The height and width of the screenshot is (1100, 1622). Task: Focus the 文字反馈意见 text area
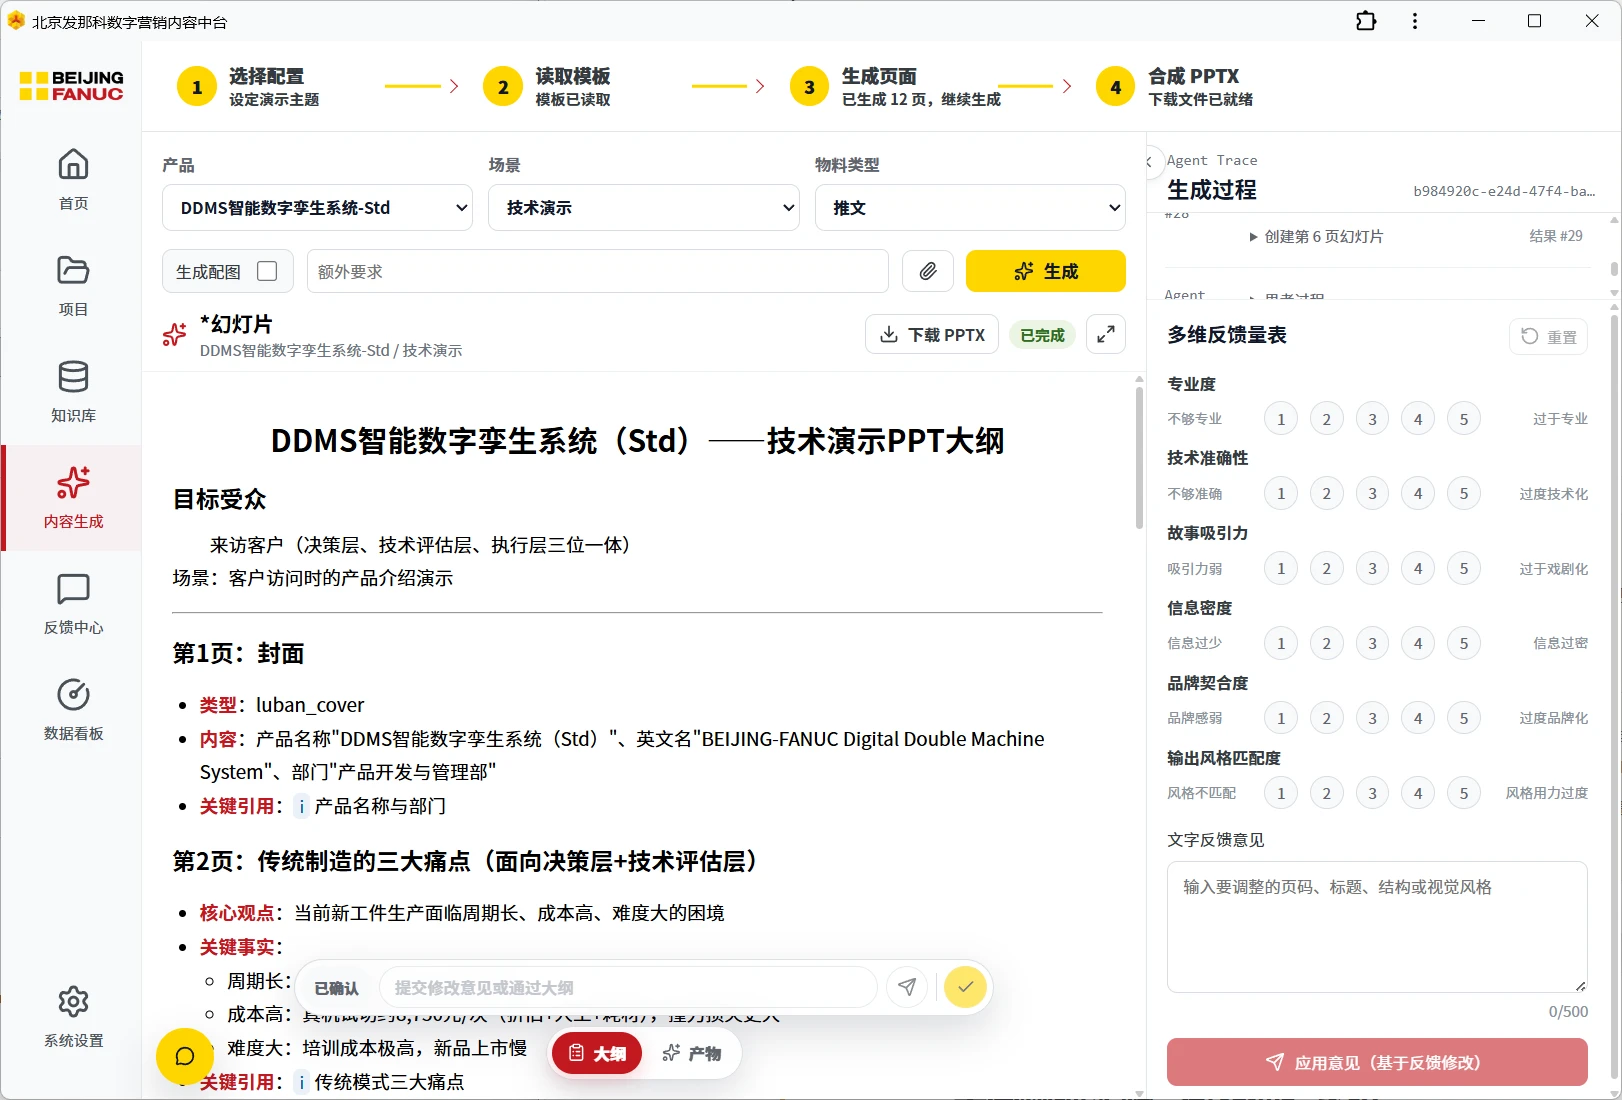1377,927
